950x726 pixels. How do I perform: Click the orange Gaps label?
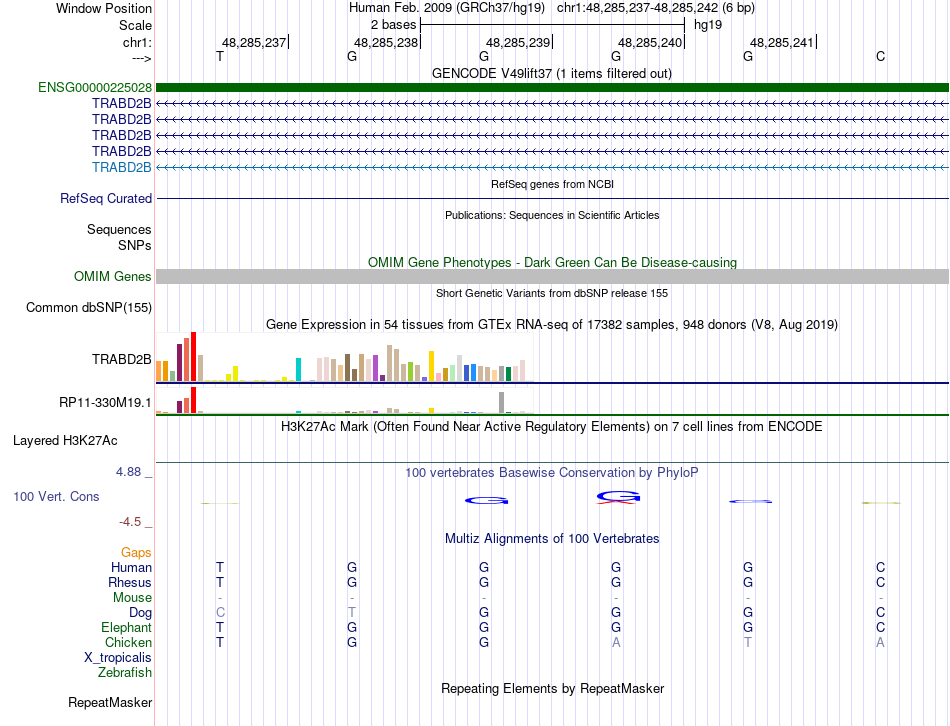[x=136, y=552]
